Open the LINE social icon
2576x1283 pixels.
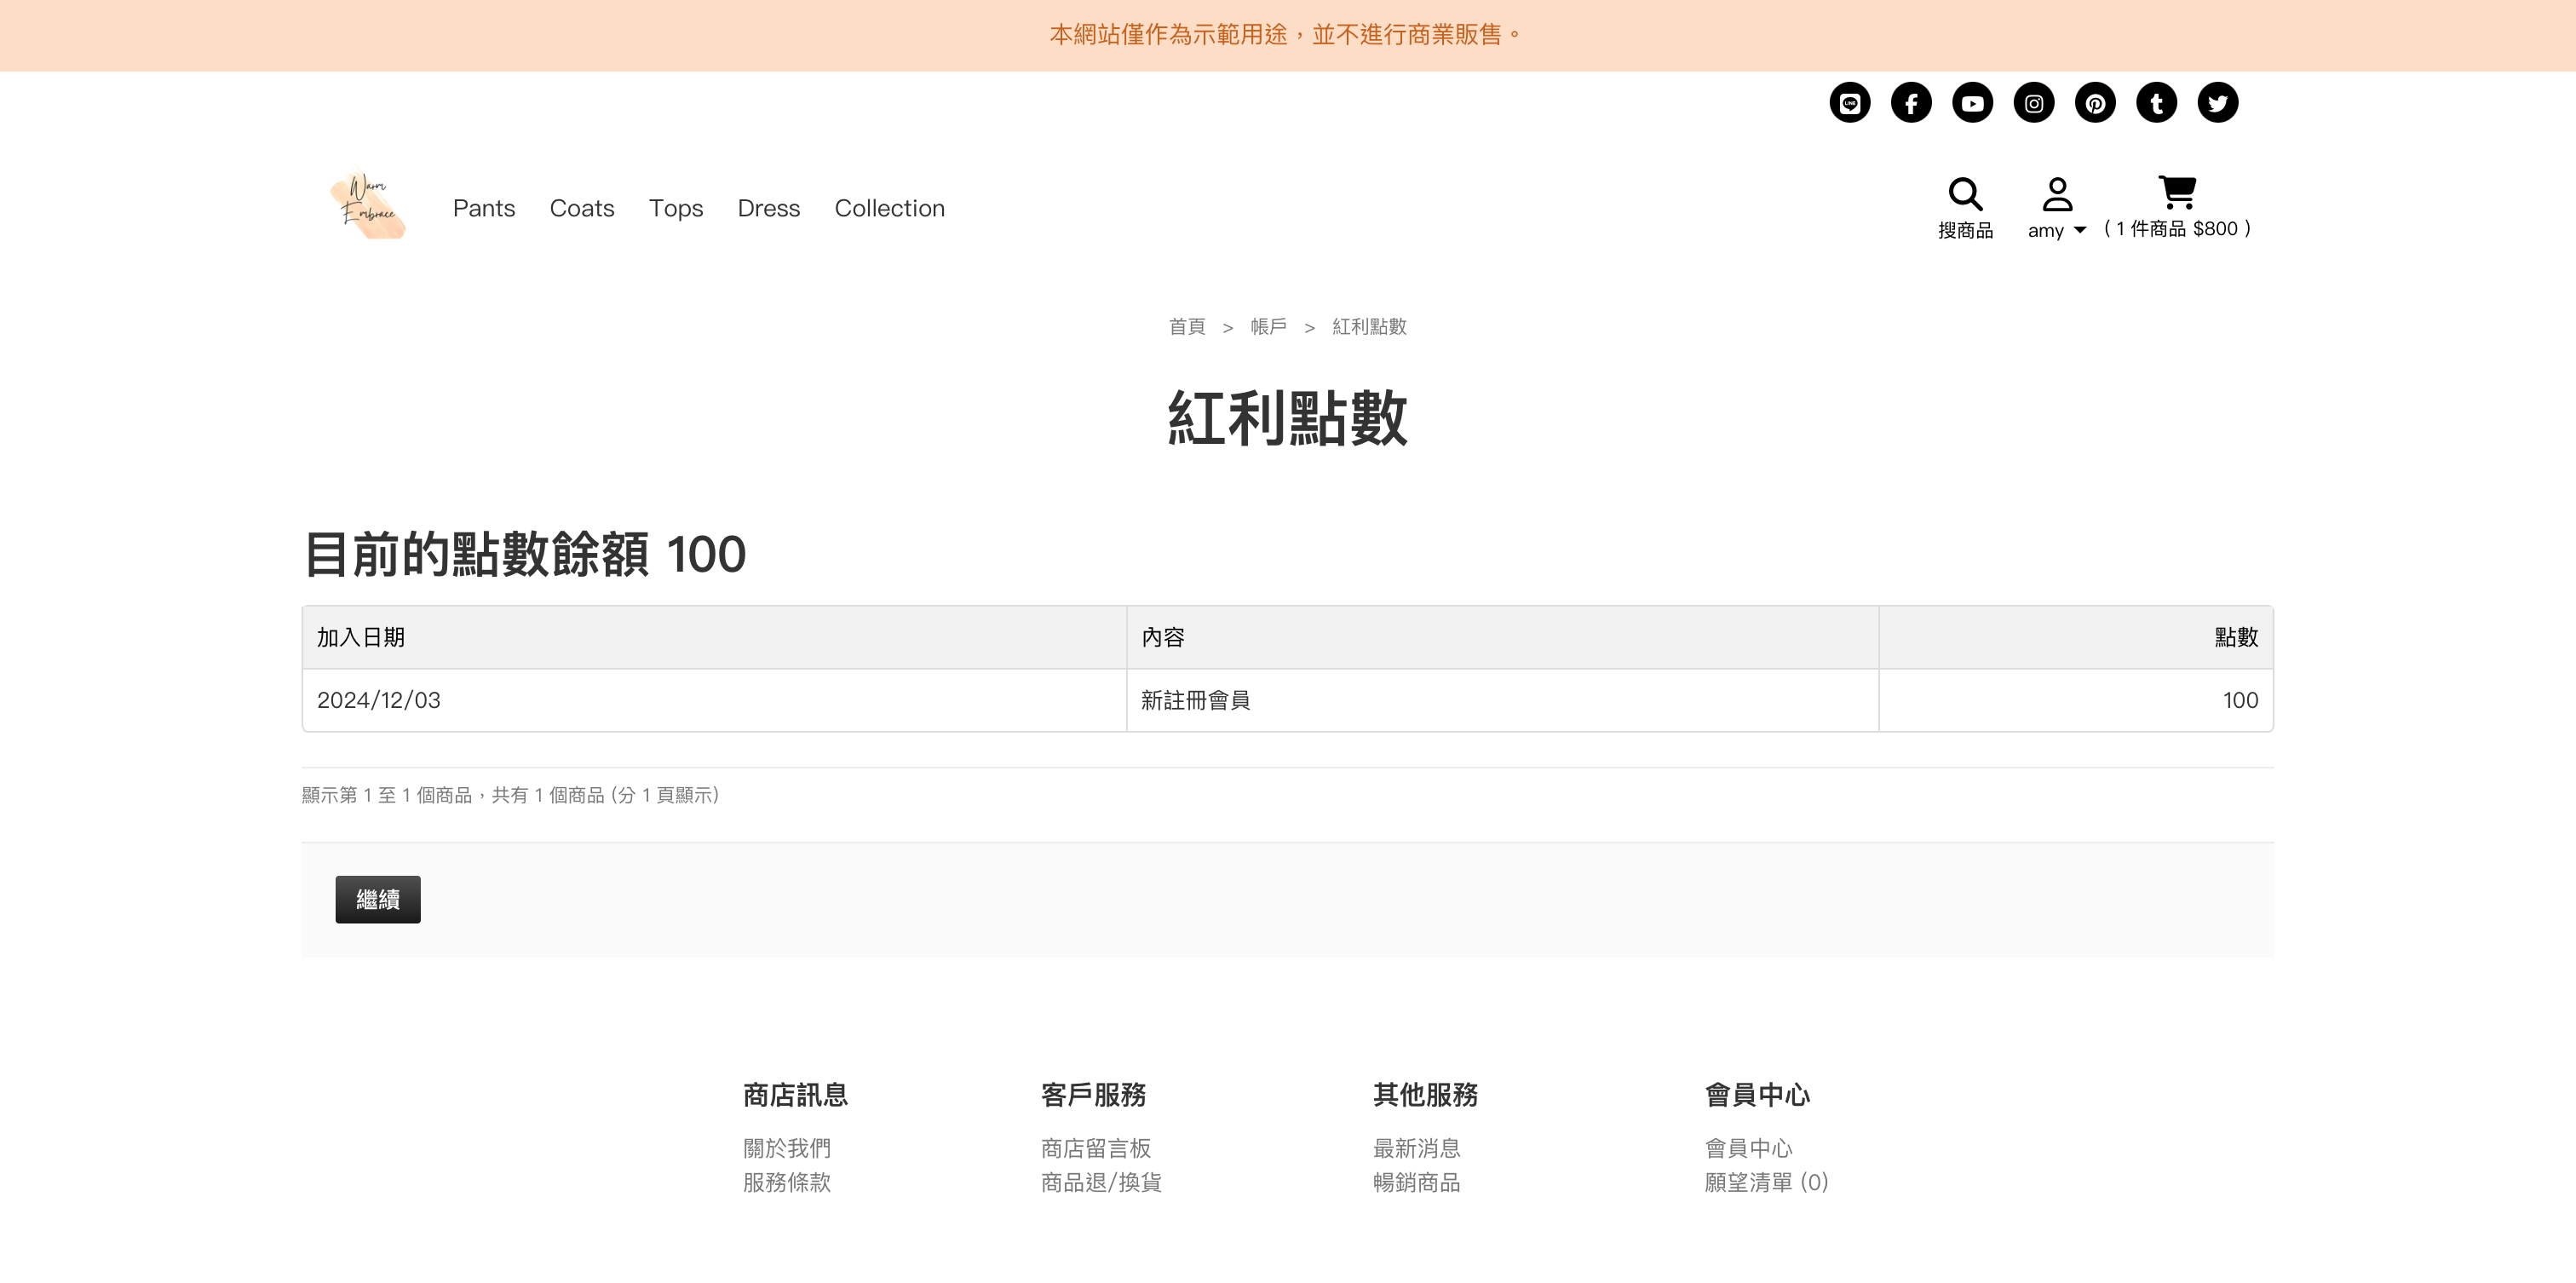point(1849,103)
